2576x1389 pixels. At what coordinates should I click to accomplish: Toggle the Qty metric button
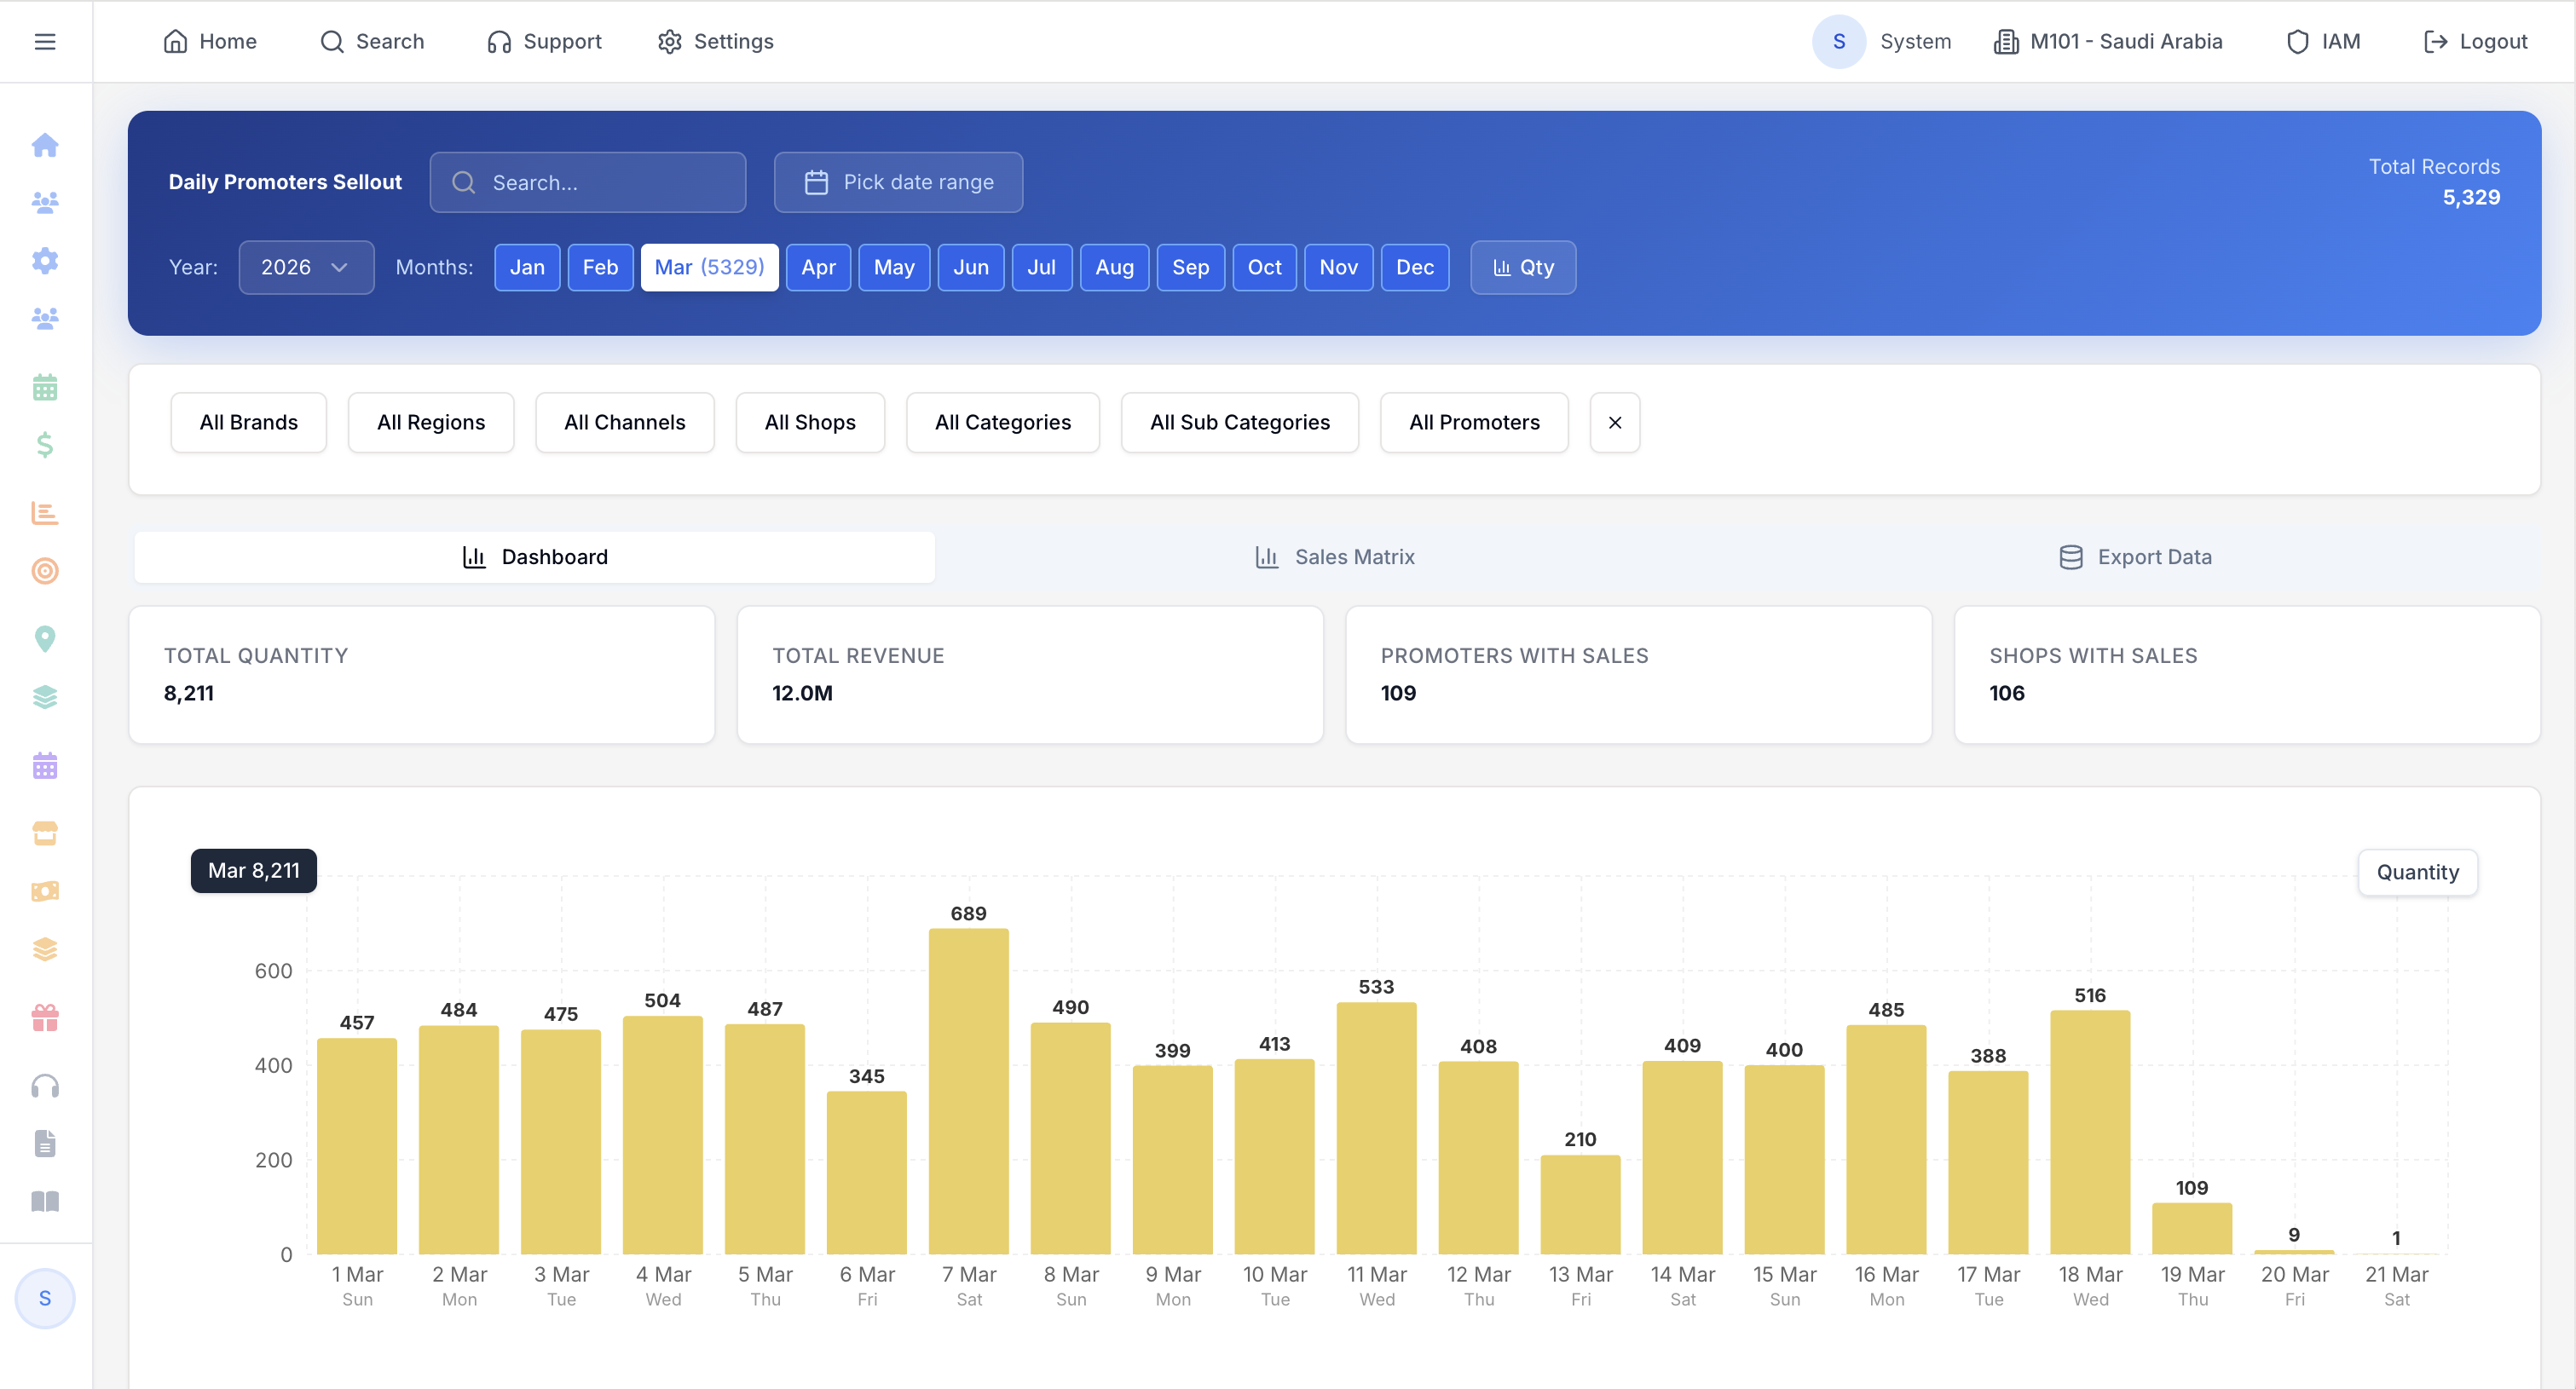coord(1522,267)
